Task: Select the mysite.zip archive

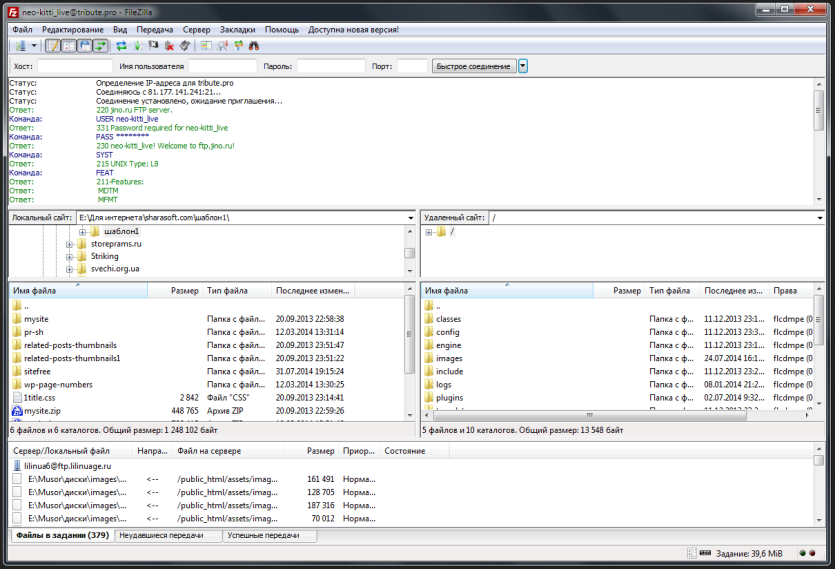Action: click(42, 411)
